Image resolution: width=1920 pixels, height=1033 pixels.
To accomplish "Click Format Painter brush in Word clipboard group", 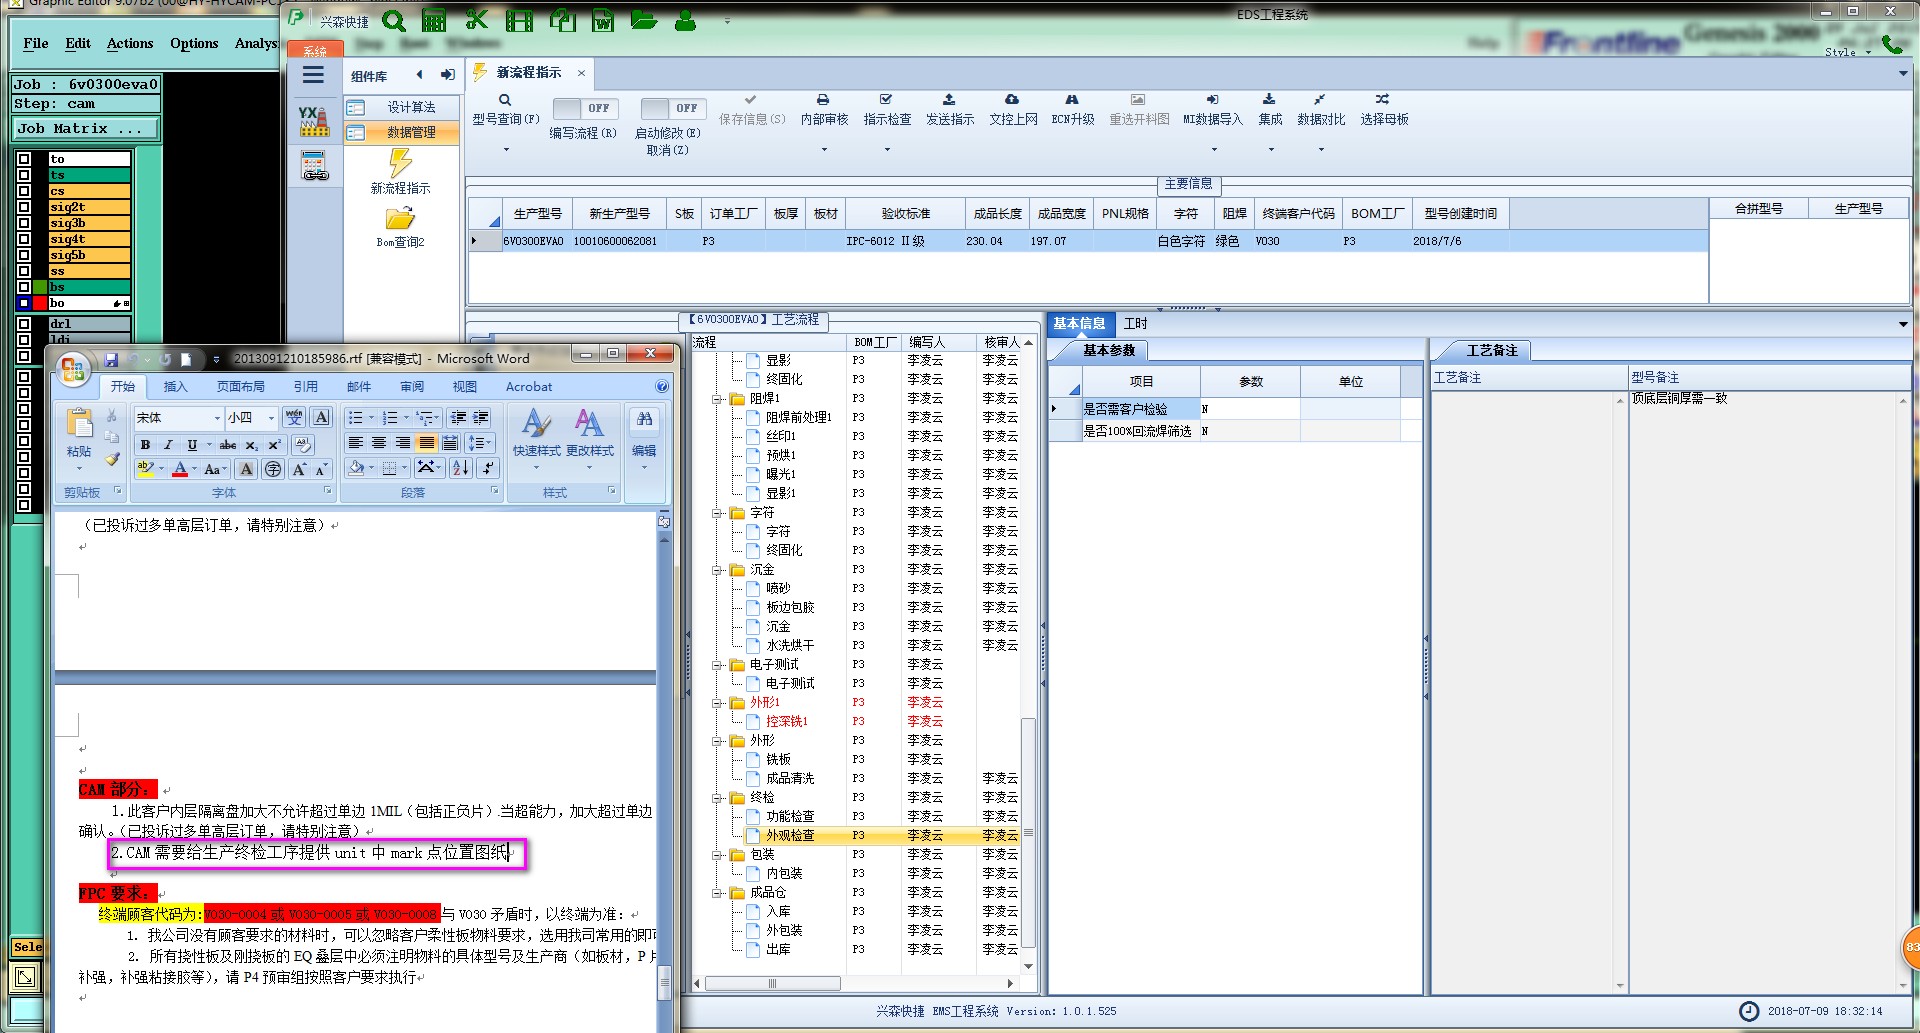I will [x=112, y=459].
